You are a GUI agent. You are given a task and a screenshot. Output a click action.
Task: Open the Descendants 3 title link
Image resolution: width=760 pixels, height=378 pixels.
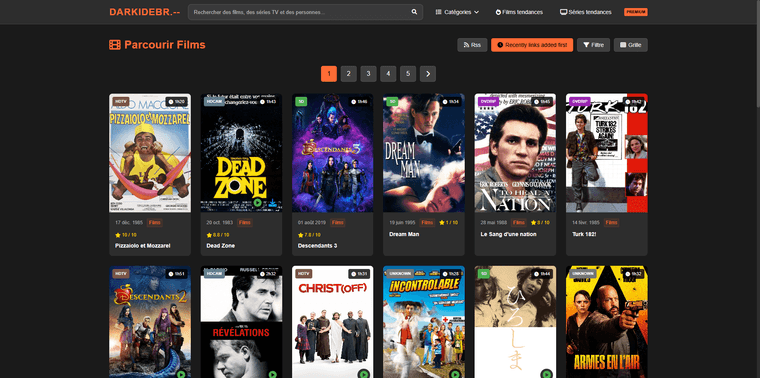click(317, 246)
